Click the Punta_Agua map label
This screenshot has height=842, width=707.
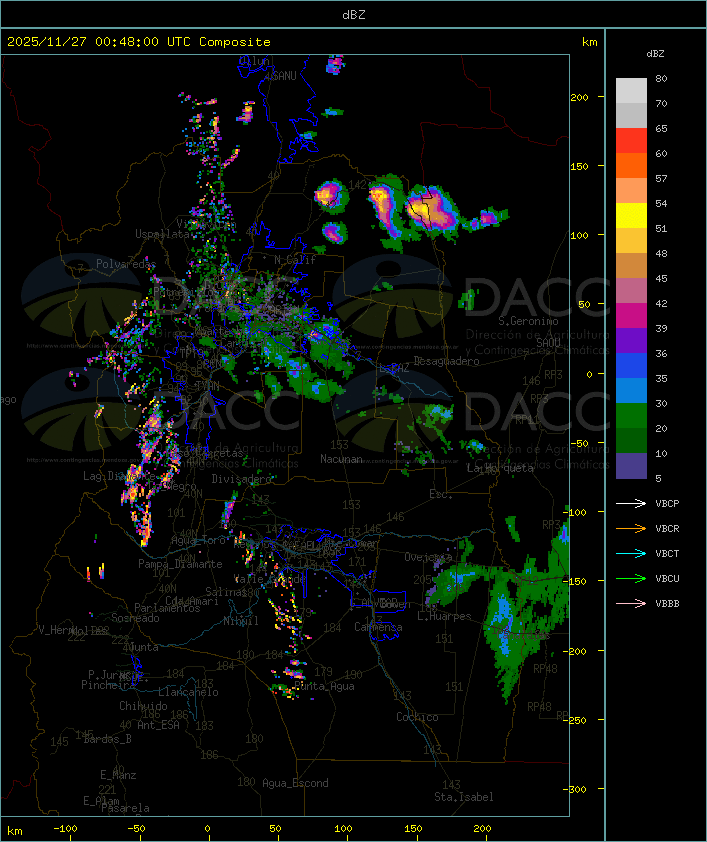324,686
